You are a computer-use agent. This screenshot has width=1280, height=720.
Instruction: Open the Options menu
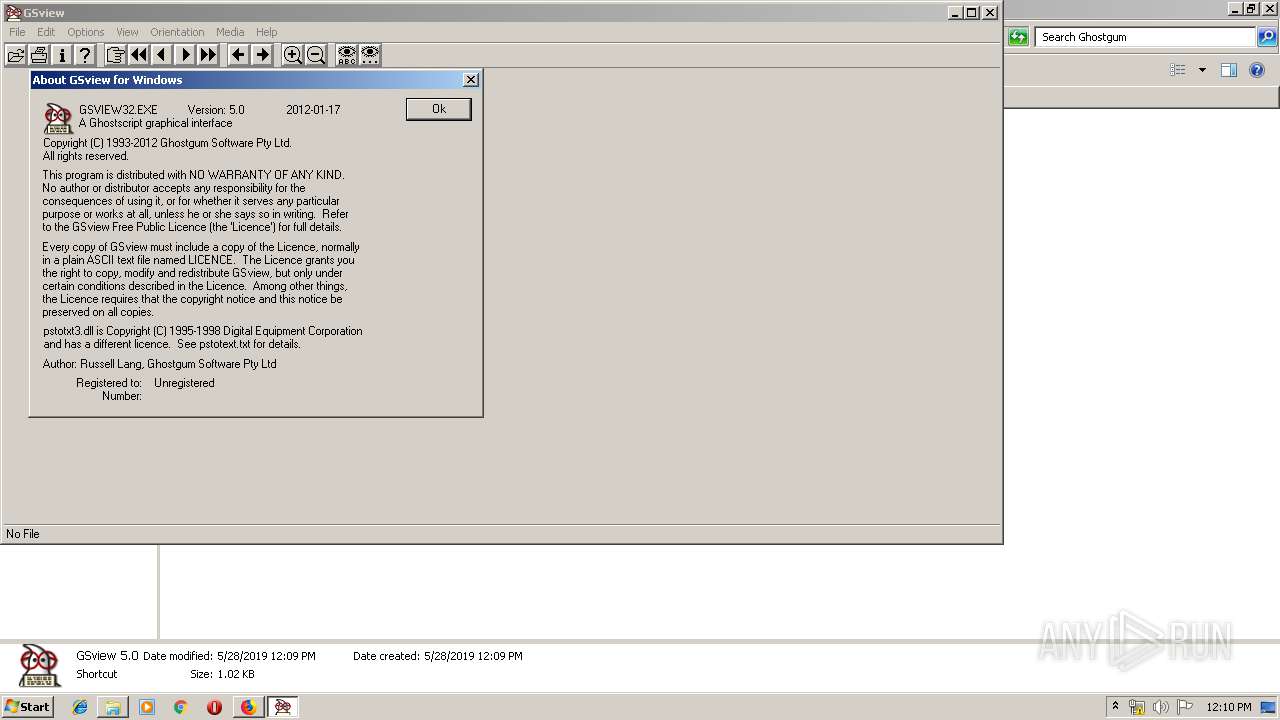coord(86,32)
